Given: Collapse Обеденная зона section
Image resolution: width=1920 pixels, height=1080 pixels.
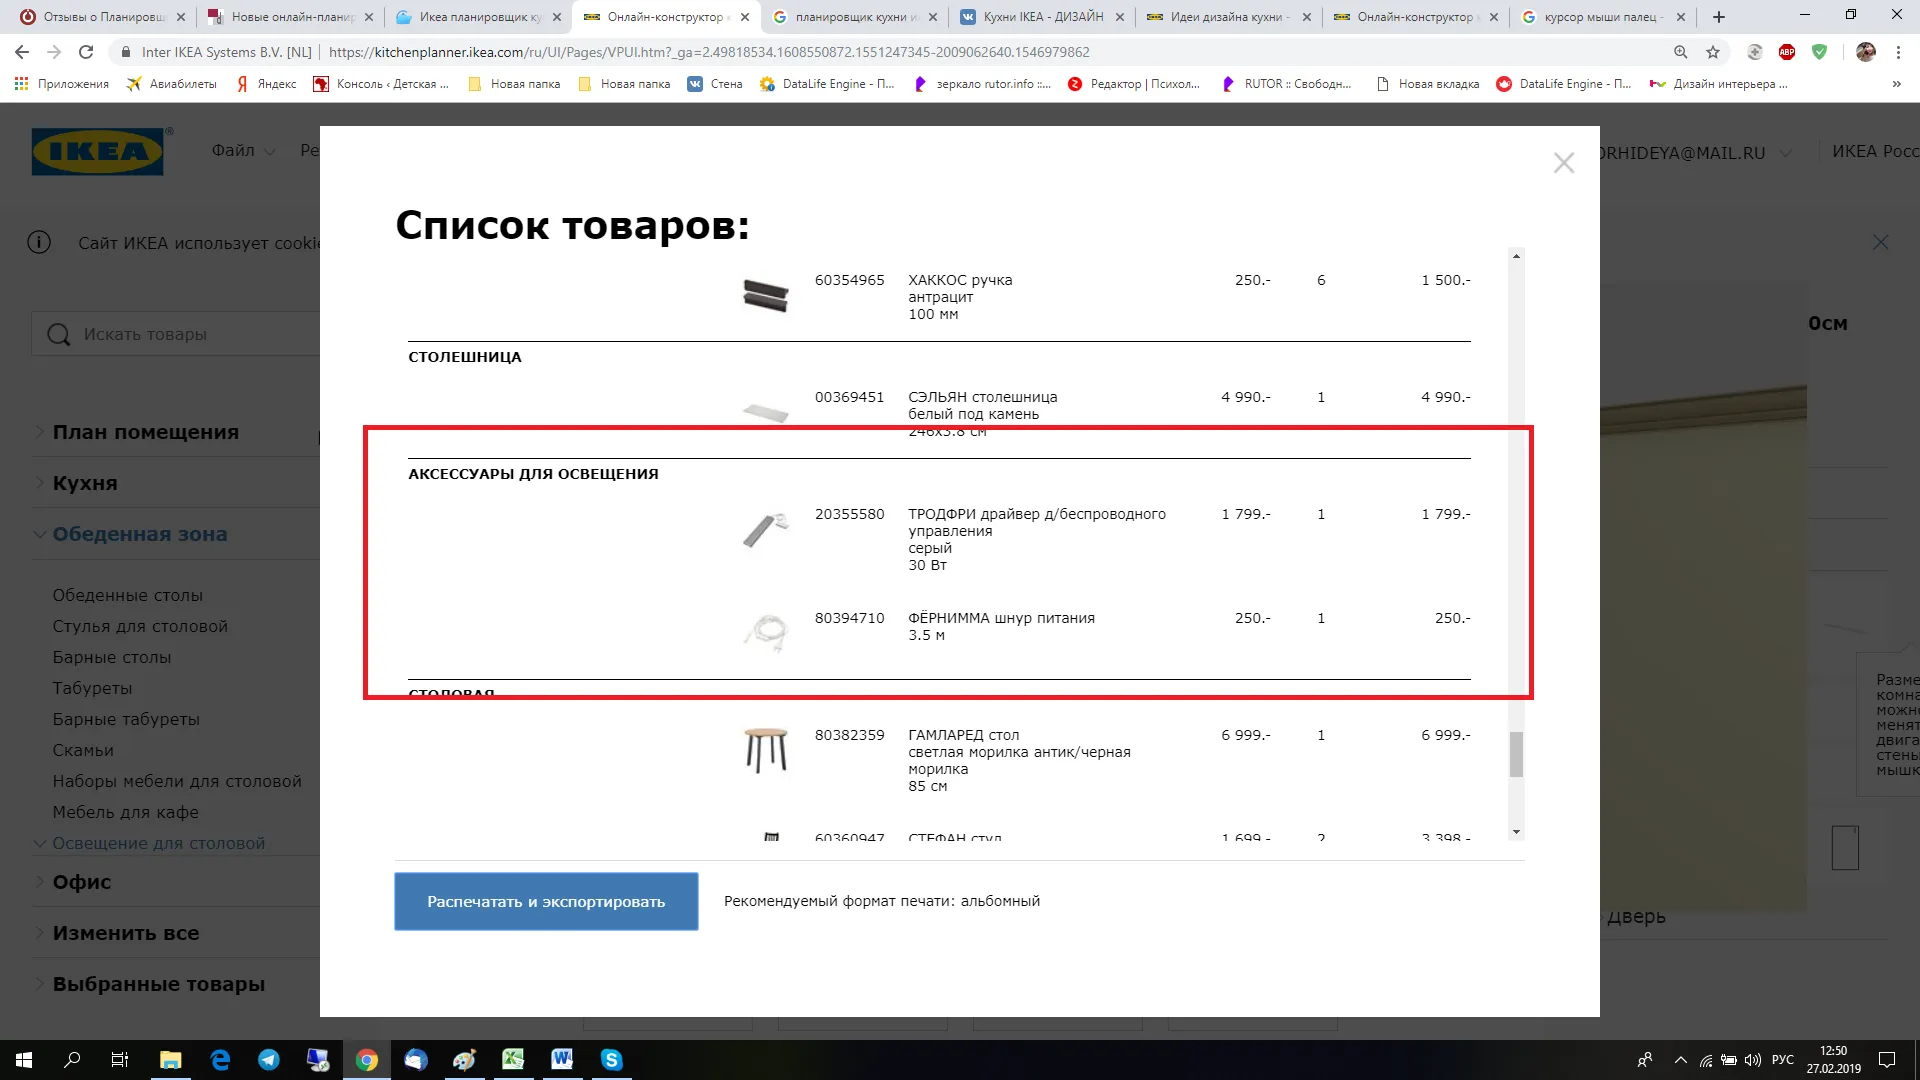Looking at the screenshot, I should (x=140, y=534).
